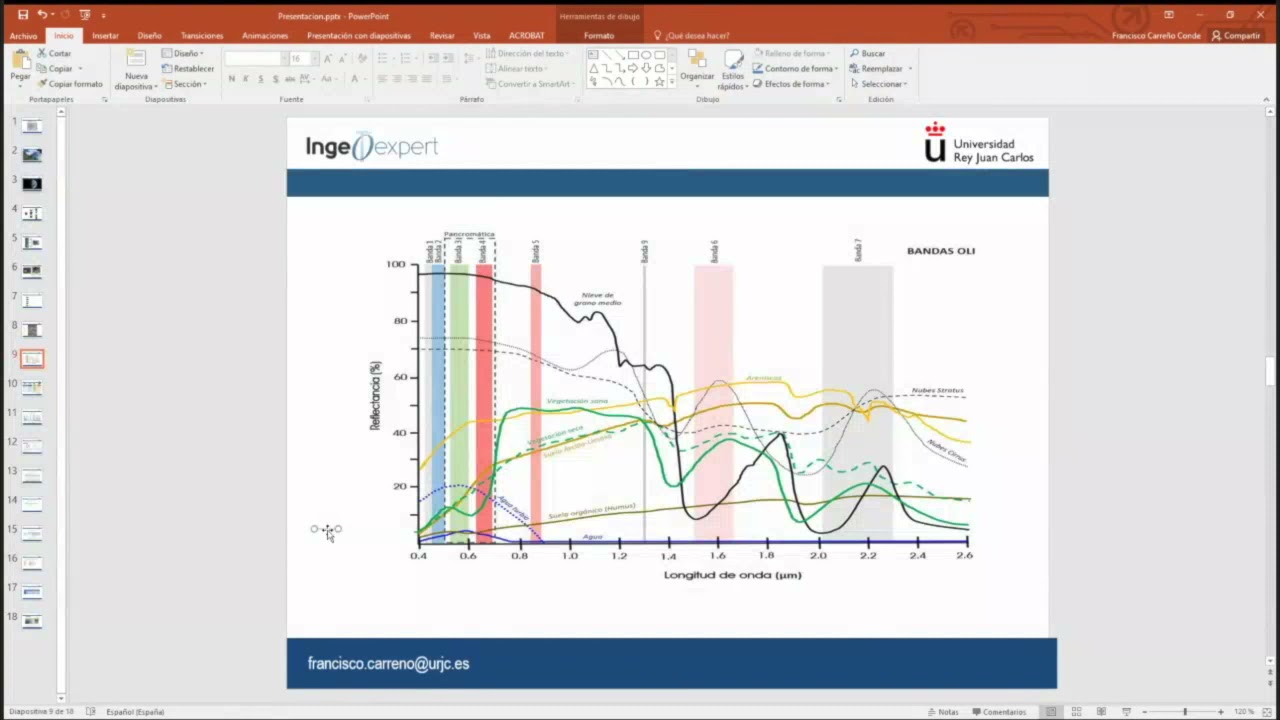
Task: Switch to Transiciones tab
Action: [202, 36]
